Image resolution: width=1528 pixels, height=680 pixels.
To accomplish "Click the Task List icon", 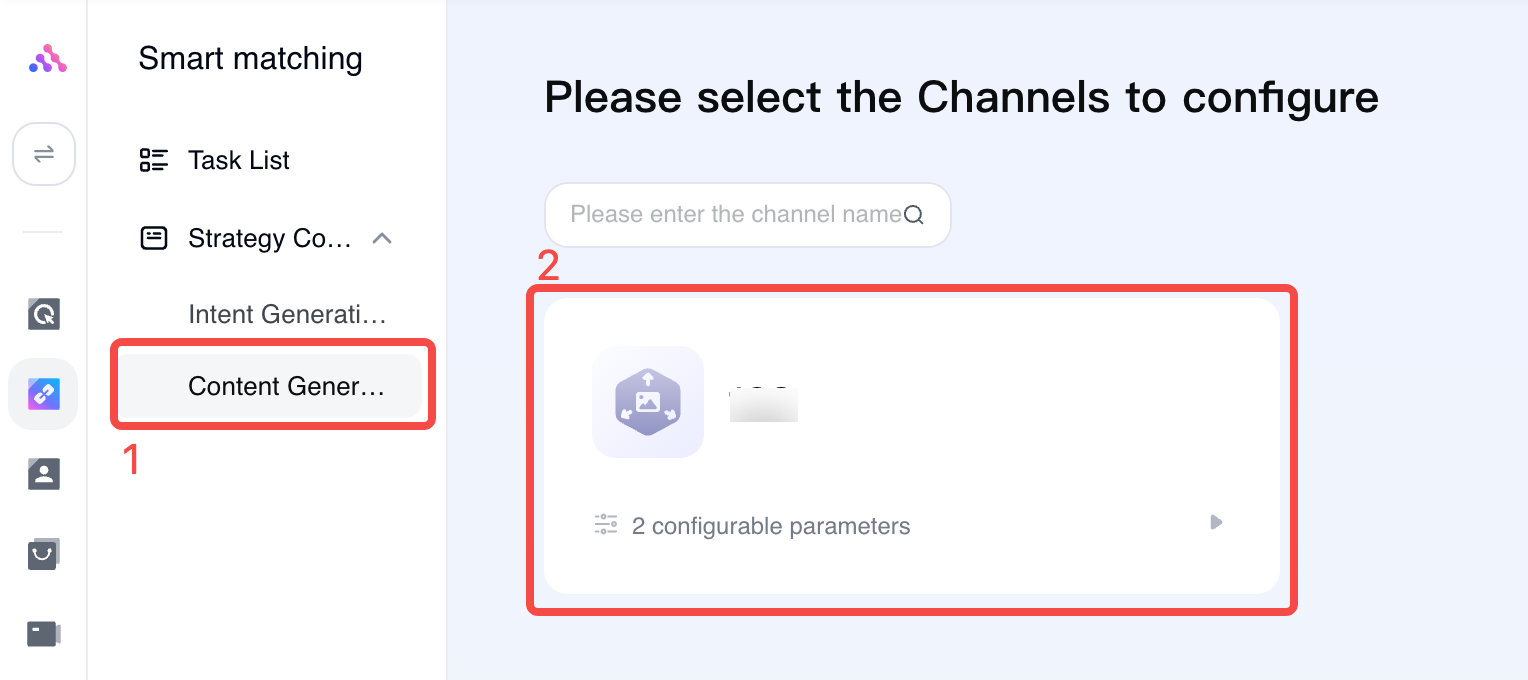I will point(154,160).
